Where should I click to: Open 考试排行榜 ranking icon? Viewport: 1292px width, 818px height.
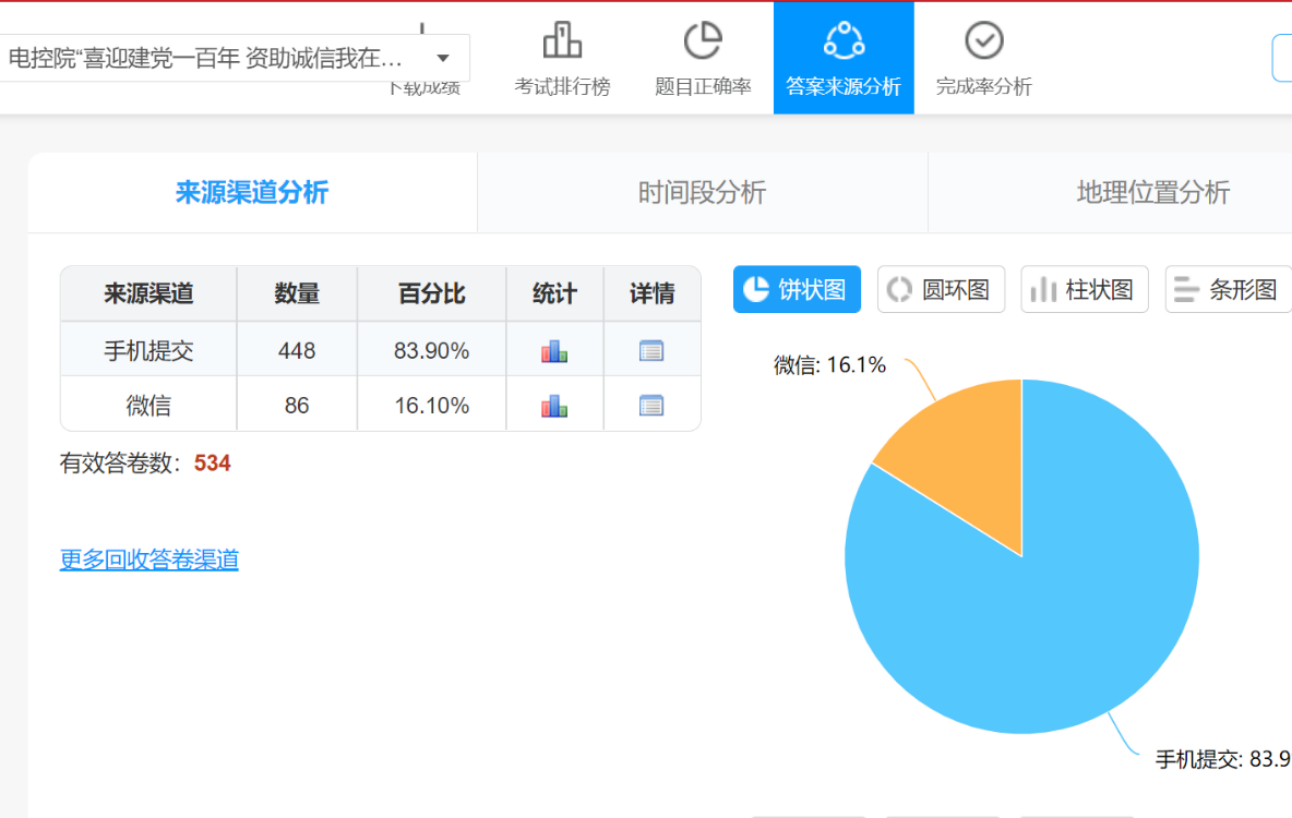coord(562,41)
